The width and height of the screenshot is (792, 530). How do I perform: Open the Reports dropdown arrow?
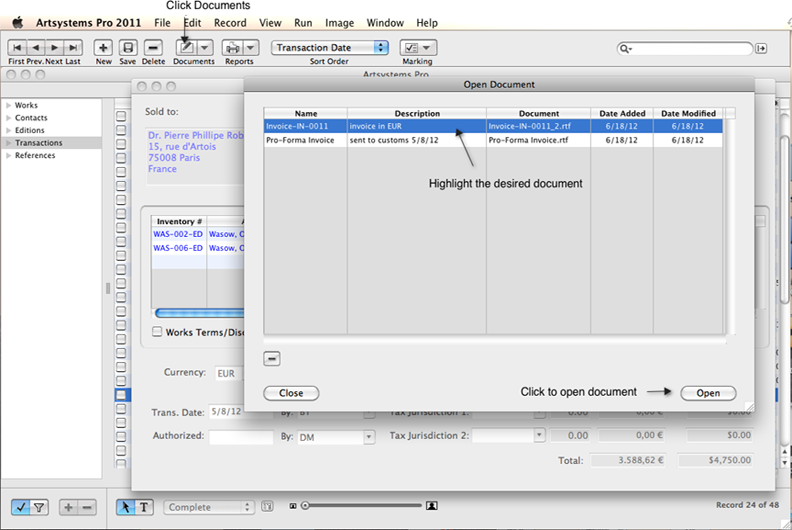click(x=251, y=48)
